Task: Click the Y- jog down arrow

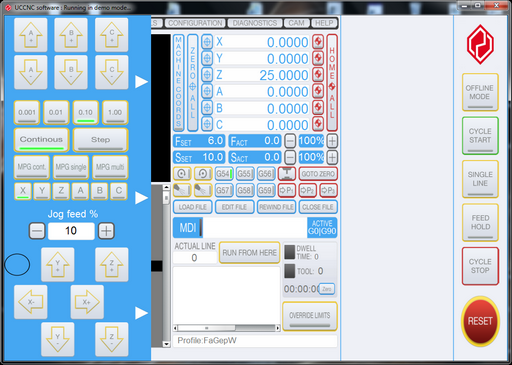Action: [58, 339]
